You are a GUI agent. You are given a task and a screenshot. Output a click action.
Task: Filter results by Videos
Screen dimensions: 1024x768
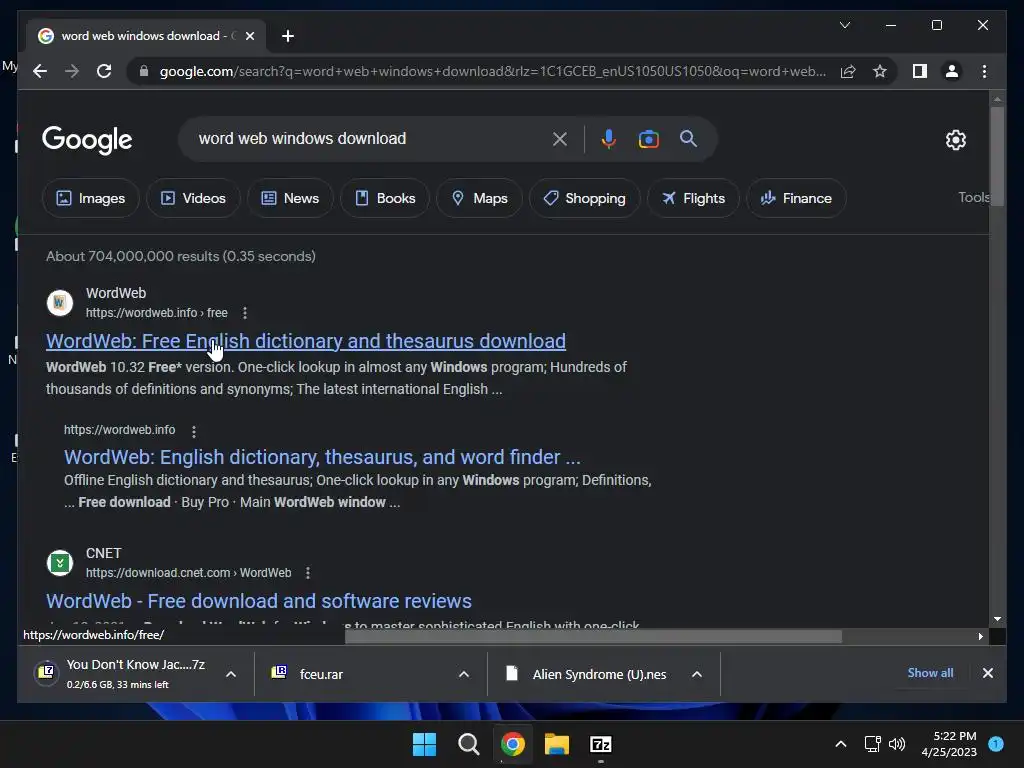[193, 198]
